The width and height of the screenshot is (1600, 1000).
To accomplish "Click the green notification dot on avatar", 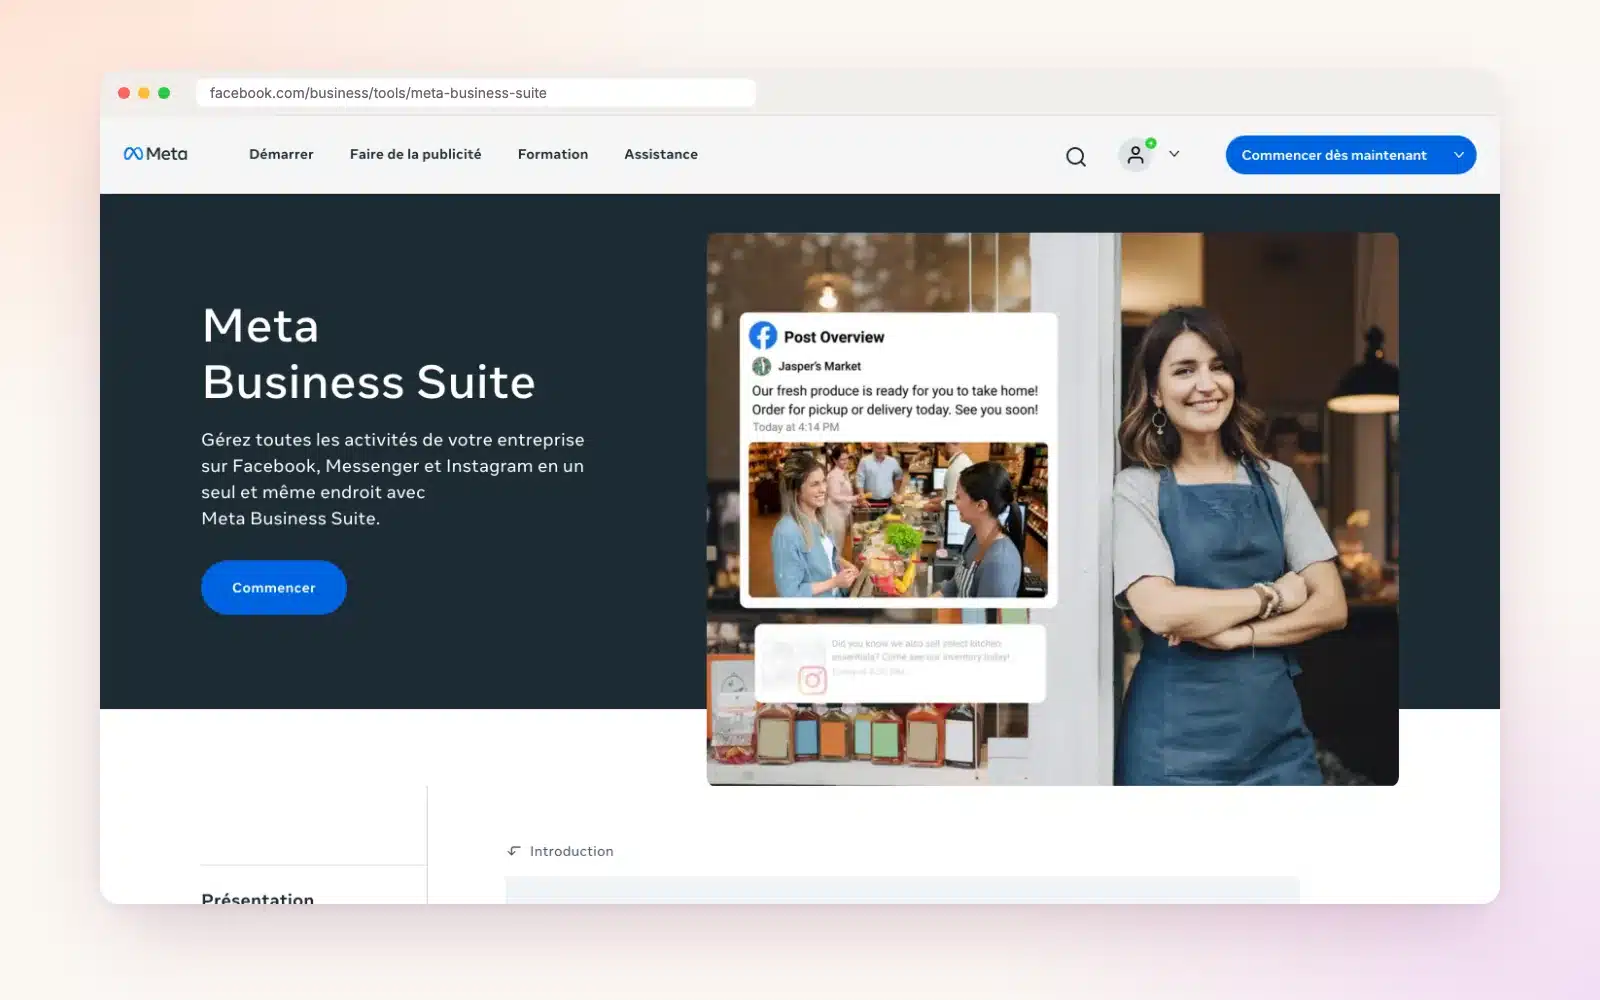I will (1151, 143).
